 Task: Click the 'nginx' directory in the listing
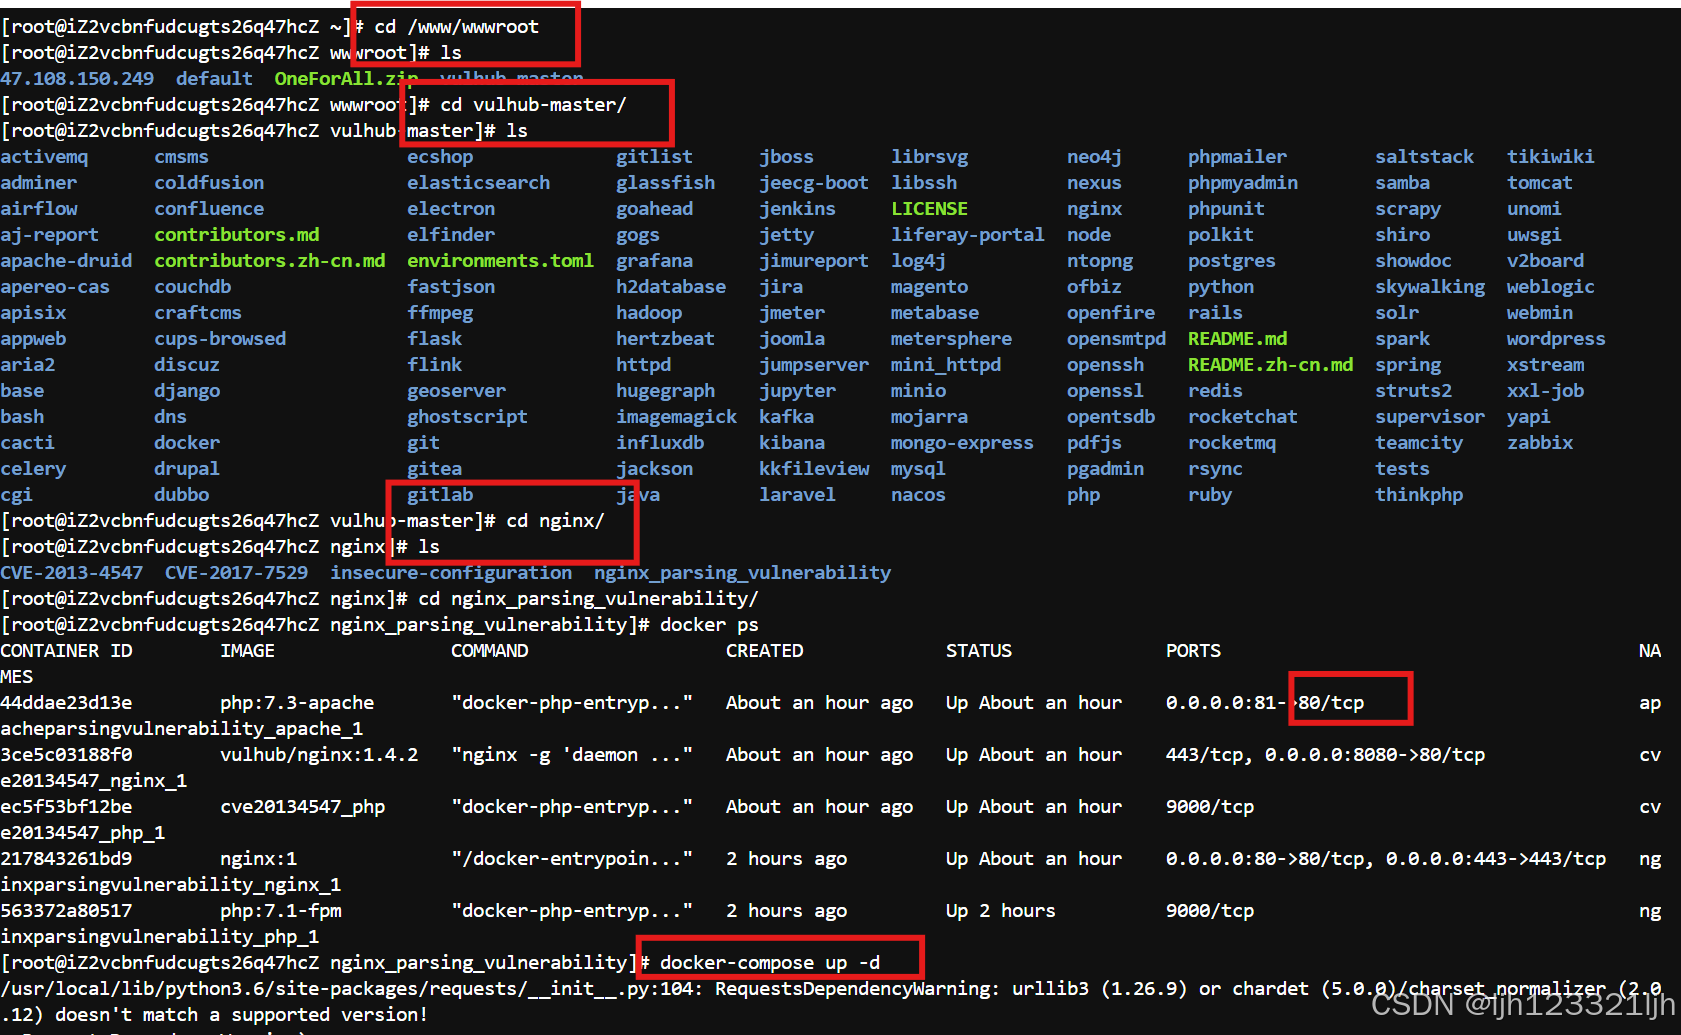1094,209
